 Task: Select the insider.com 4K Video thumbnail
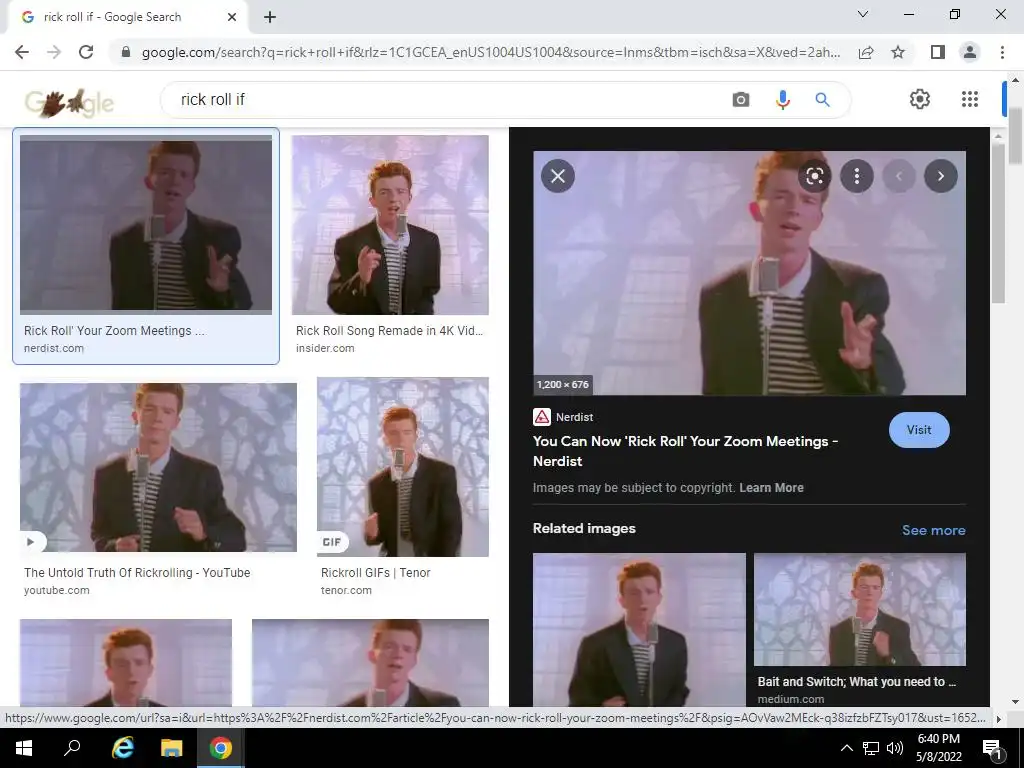390,225
